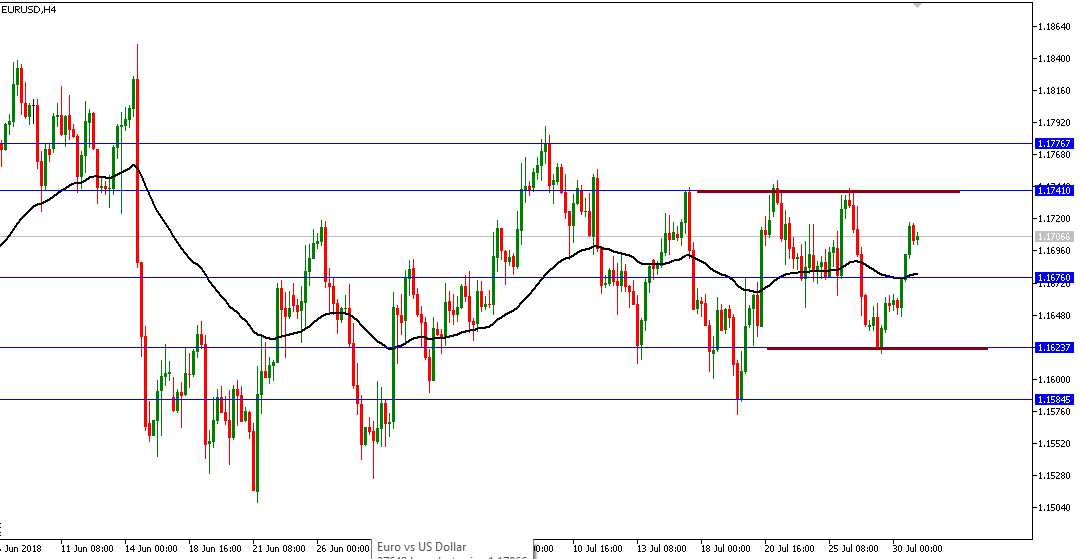Click the 1.18400 value on price axis
This screenshot has width=1081, height=559.
click(1055, 59)
